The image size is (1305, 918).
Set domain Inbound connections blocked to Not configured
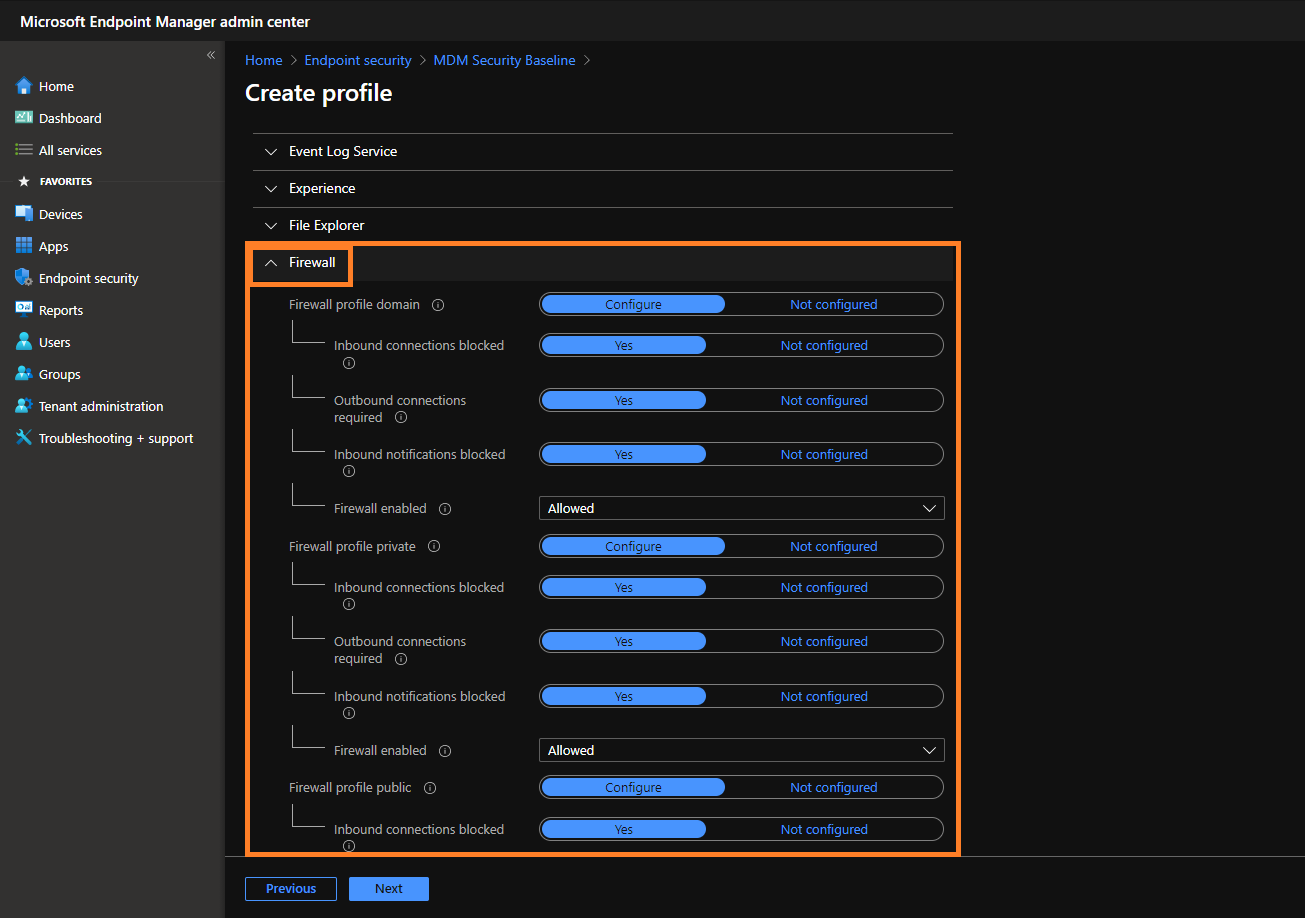(x=824, y=345)
